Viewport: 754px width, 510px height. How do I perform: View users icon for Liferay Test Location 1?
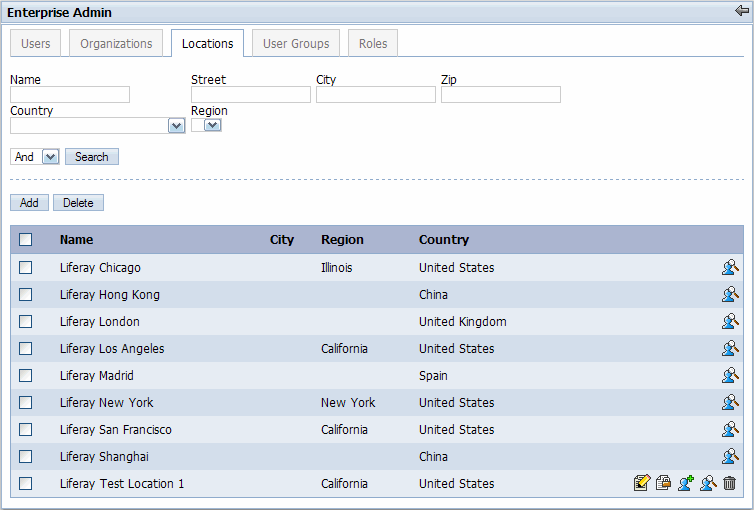(708, 483)
